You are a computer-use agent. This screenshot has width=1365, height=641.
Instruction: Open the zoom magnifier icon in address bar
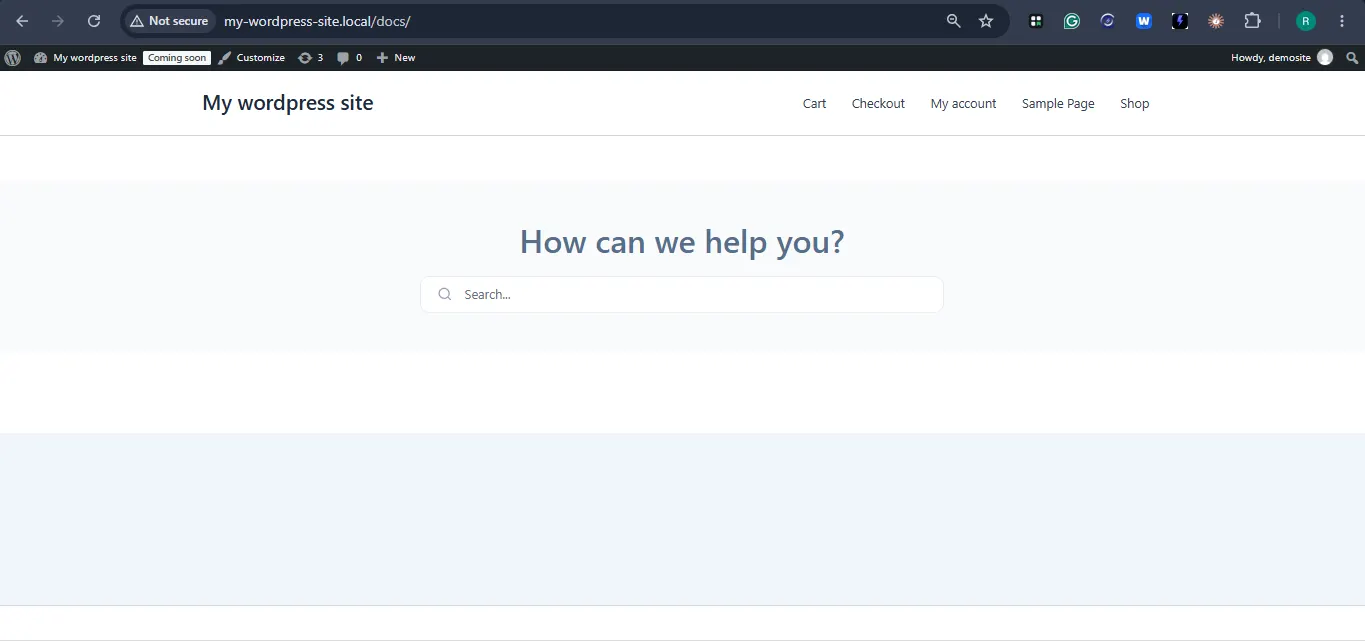pyautogui.click(x=953, y=21)
